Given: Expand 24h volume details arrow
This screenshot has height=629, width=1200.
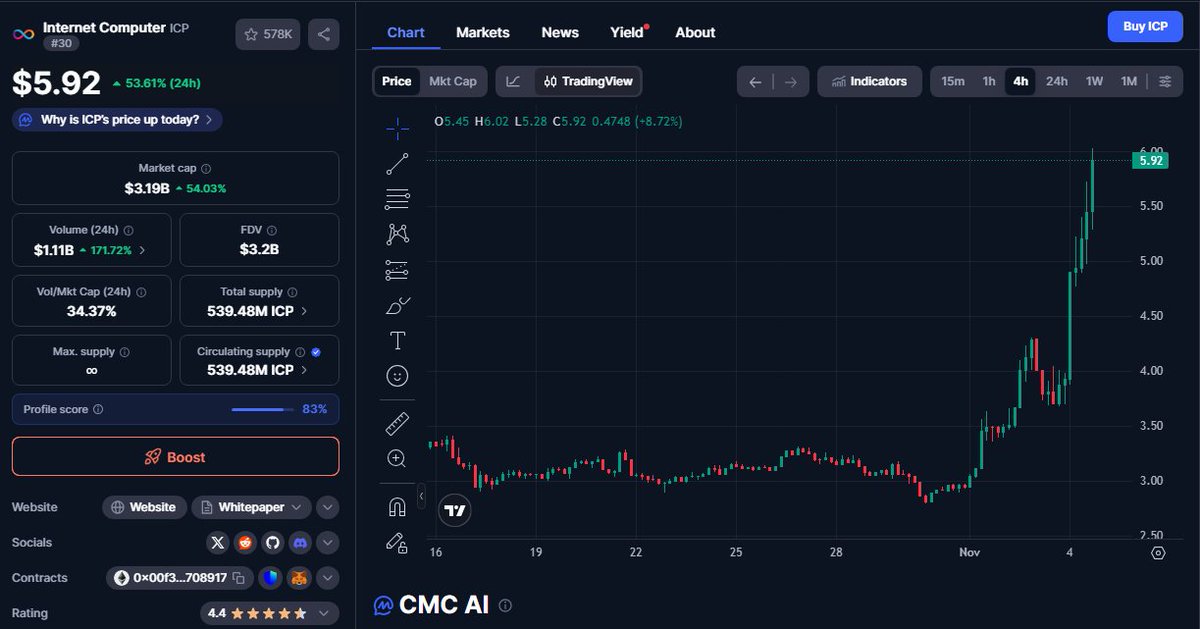Looking at the screenshot, I should click(x=142, y=250).
